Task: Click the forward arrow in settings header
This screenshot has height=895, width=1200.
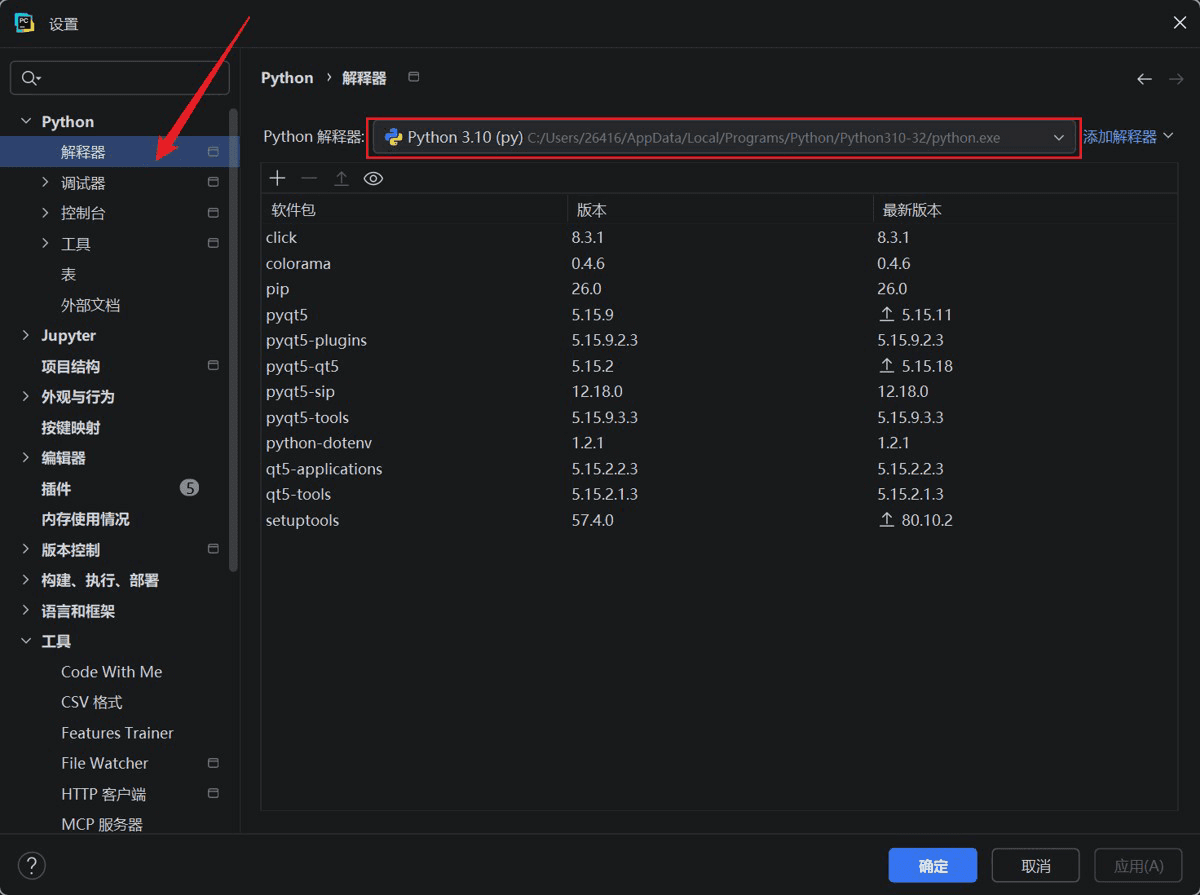Action: pos(1176,78)
